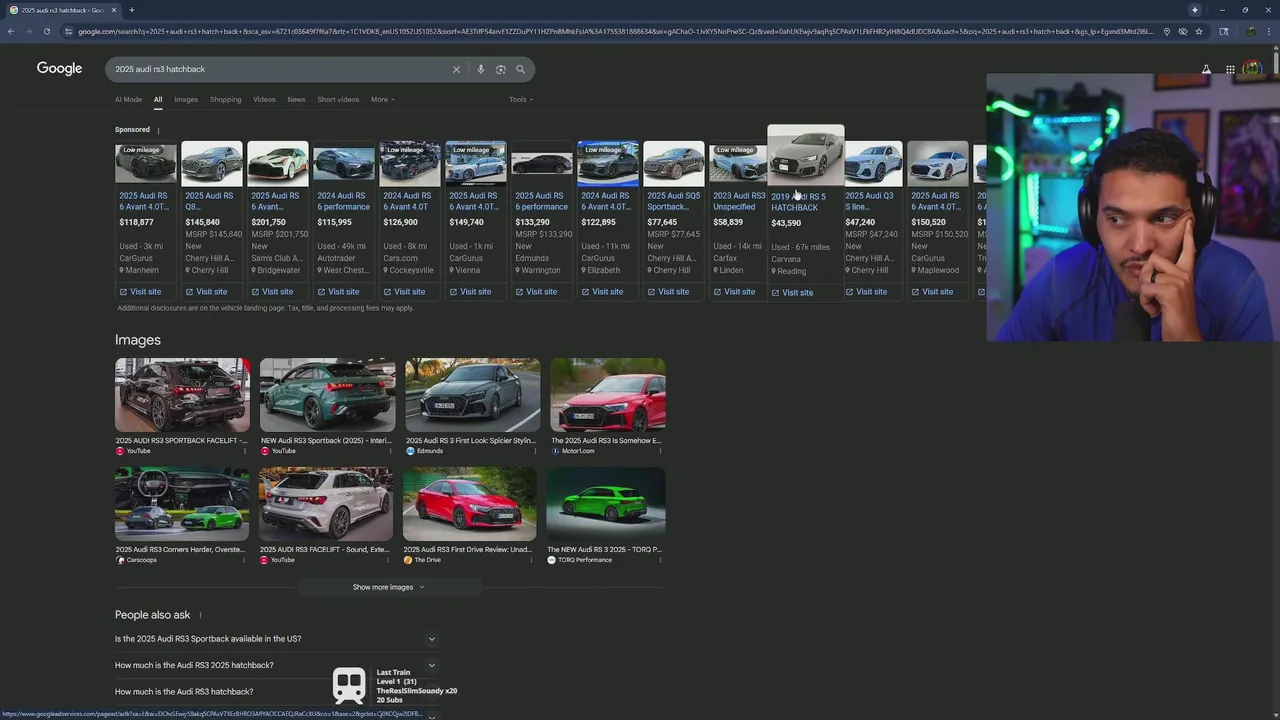Open Google Lens image search icon
The height and width of the screenshot is (720, 1280).
point(501,69)
